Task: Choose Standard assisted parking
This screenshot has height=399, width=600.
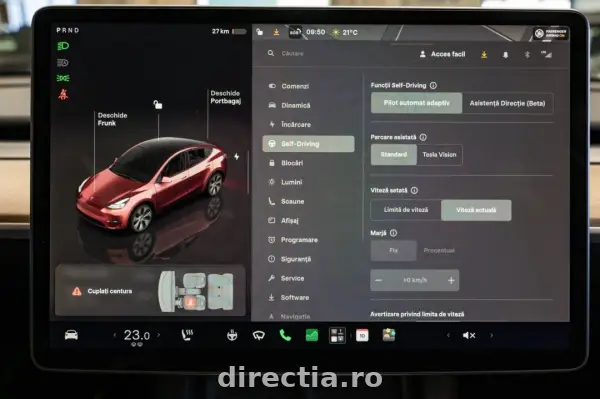Action: coord(394,155)
